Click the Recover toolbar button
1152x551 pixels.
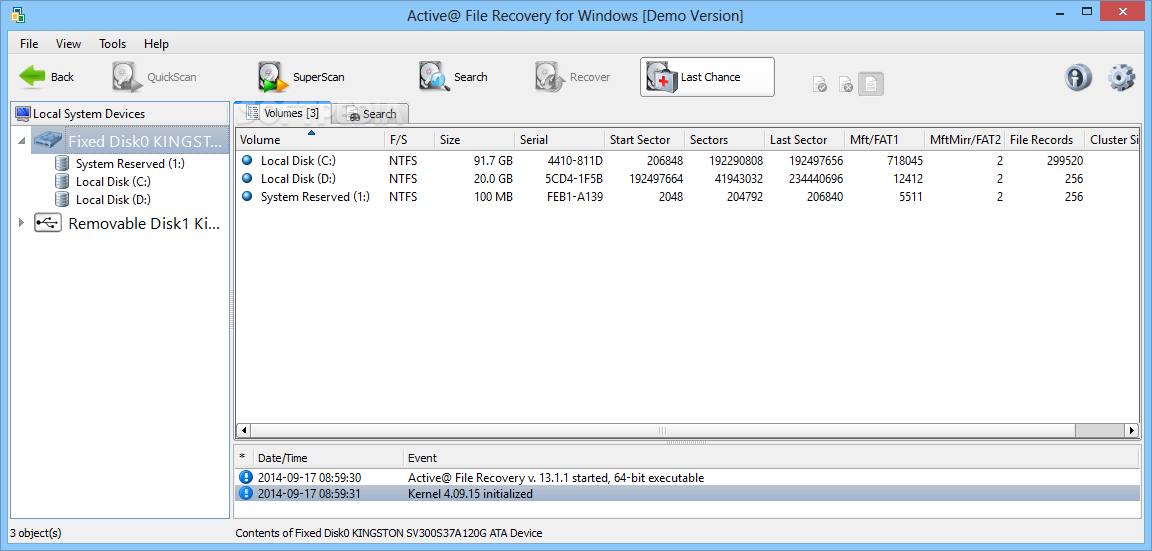pyautogui.click(x=572, y=77)
